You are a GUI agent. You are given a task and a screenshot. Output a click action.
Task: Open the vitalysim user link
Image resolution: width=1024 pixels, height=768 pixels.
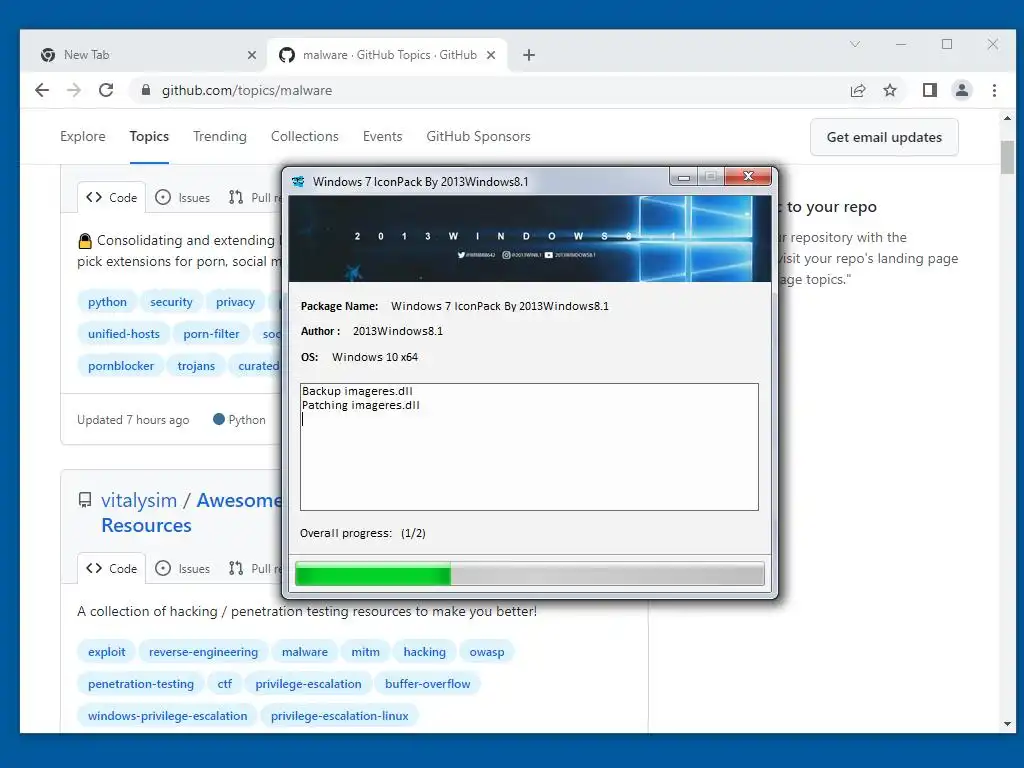[138, 500]
